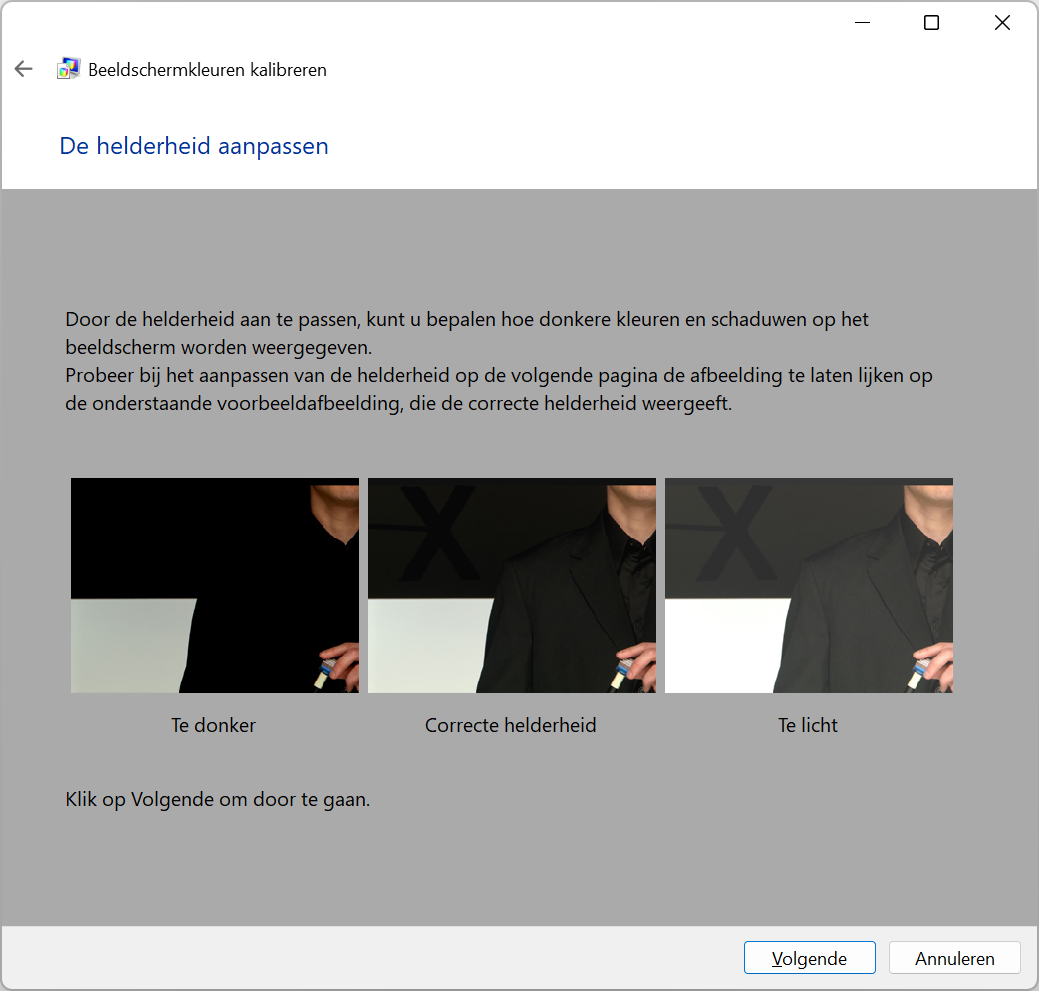Cancel calibration via the Annuleren button

click(x=954, y=957)
